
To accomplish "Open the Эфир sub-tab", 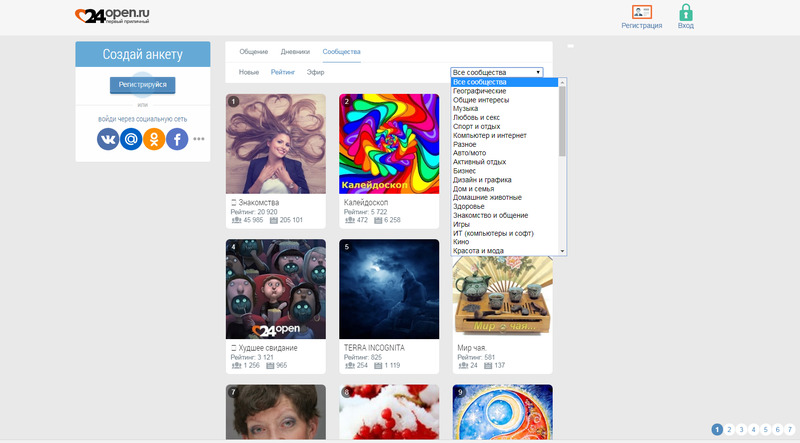I will pos(315,72).
